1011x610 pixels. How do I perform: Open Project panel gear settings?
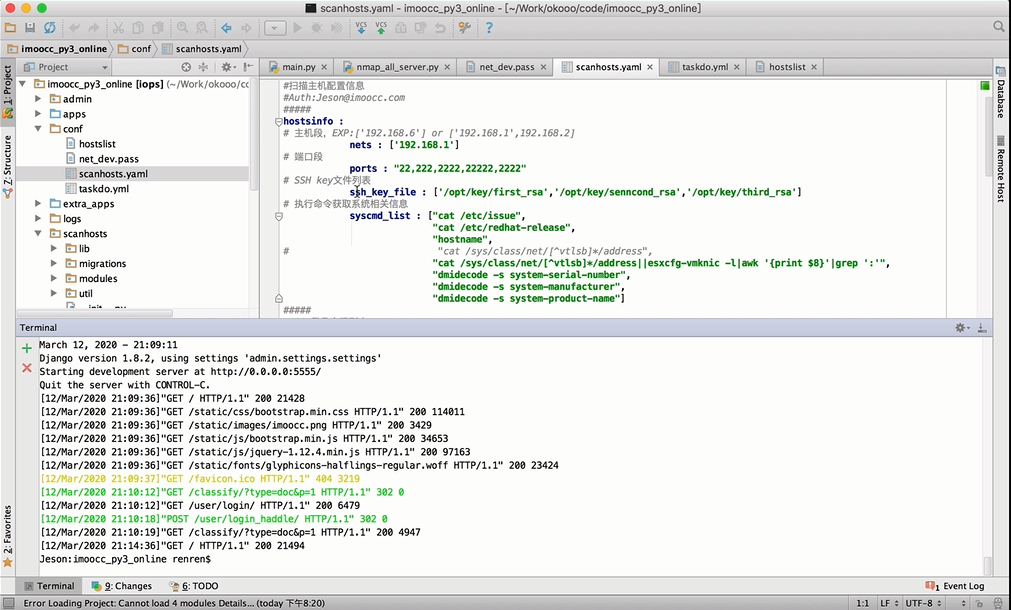coord(228,67)
